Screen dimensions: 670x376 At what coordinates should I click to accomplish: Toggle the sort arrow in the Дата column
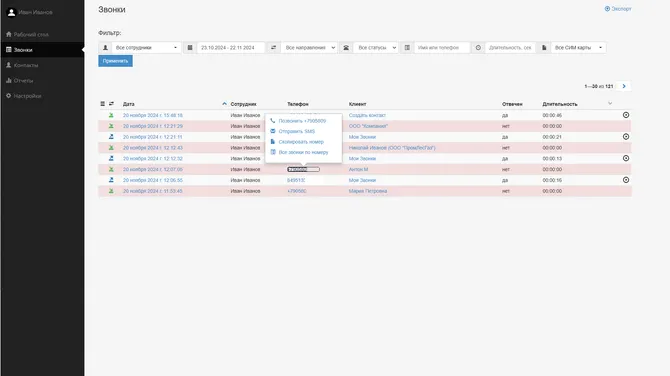224,104
